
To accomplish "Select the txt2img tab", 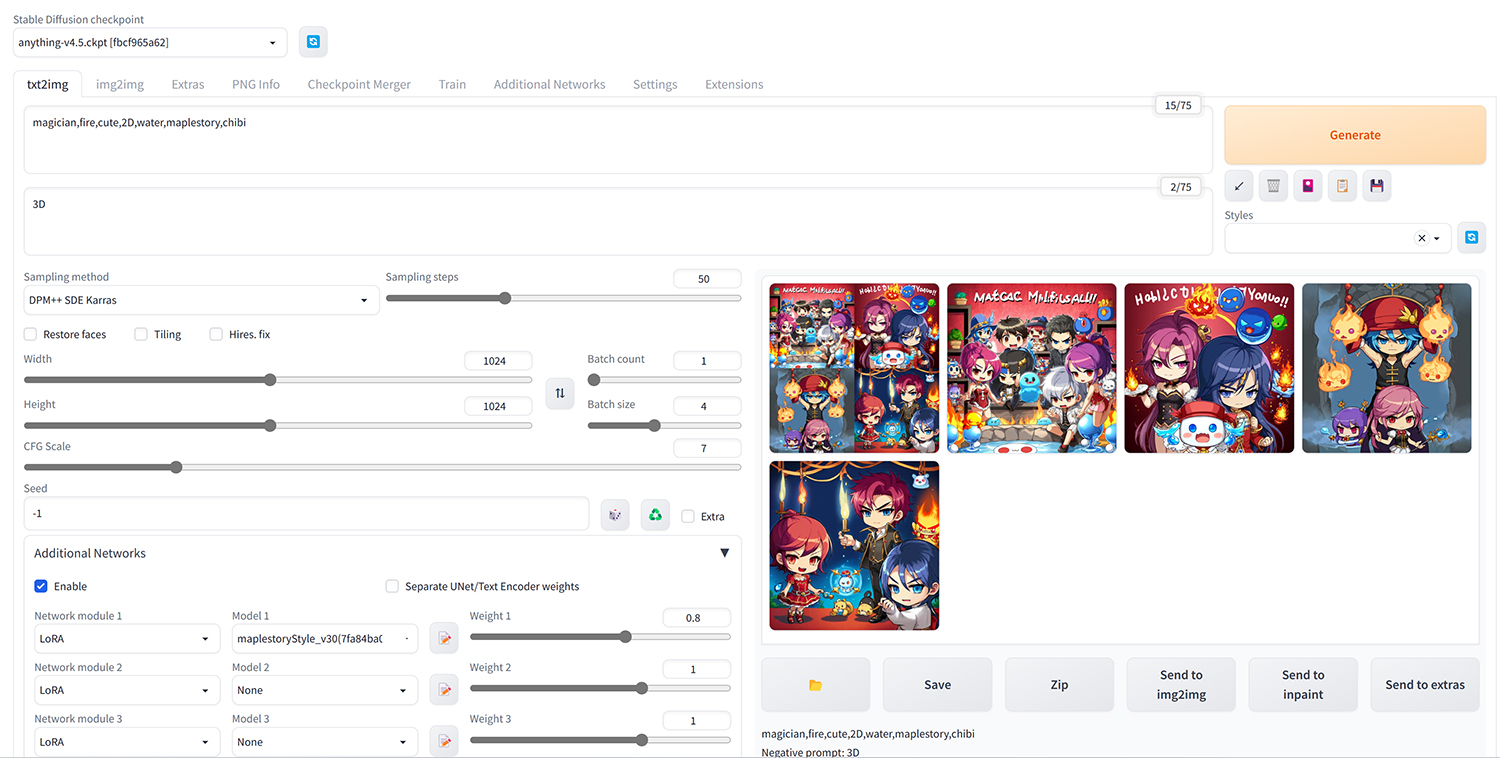I will 48,84.
